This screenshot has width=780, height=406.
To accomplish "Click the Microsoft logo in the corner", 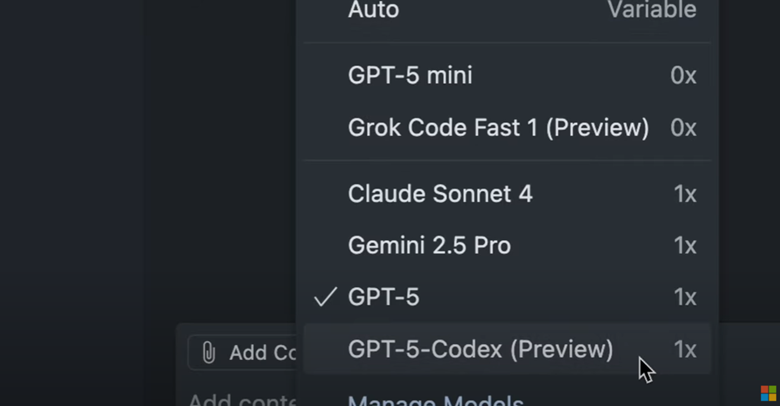I will 767,391.
